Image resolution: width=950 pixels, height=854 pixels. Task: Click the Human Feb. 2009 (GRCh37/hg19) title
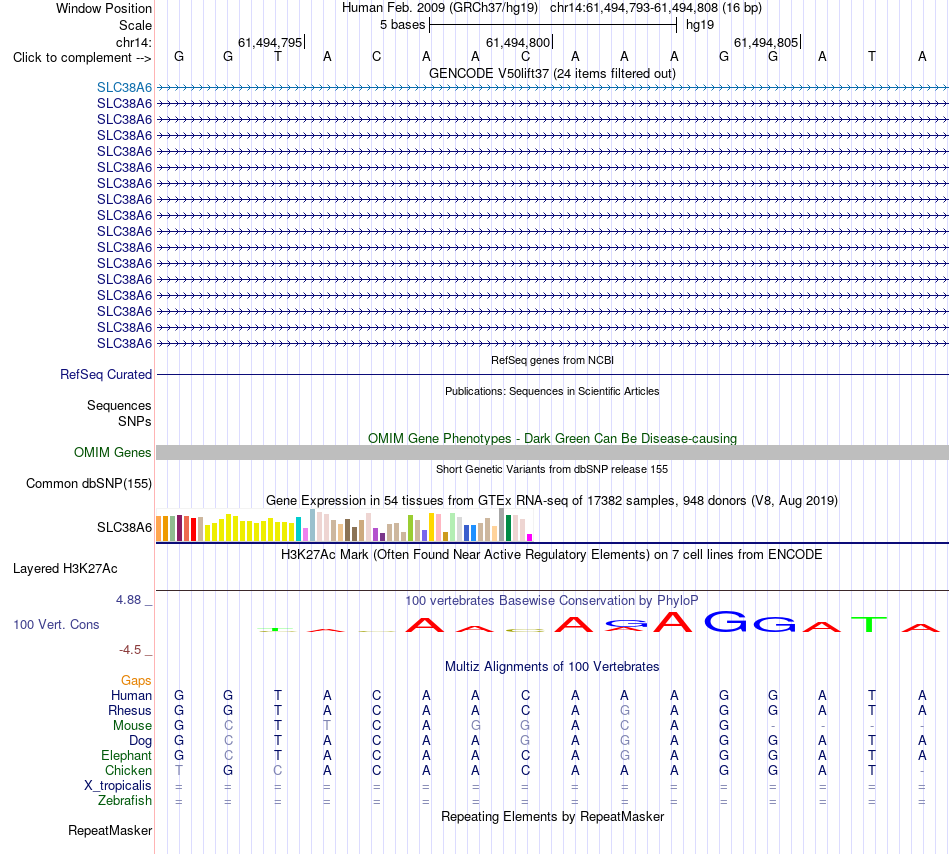coord(440,8)
